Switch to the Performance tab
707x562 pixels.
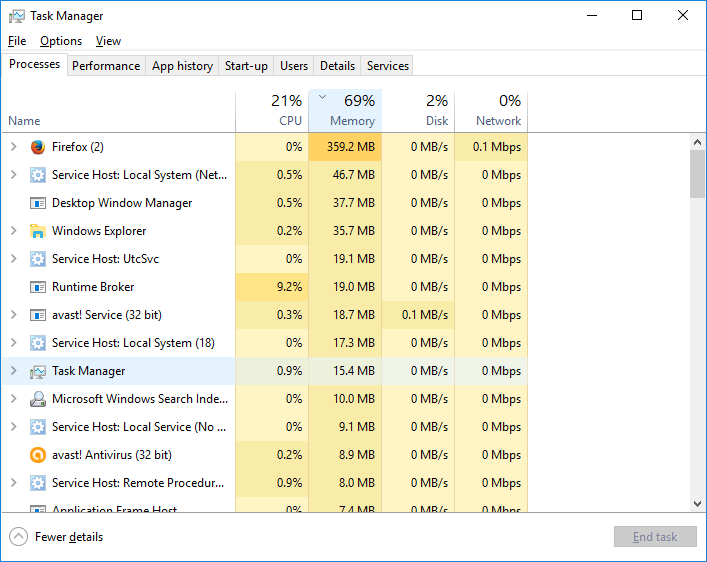[x=106, y=66]
